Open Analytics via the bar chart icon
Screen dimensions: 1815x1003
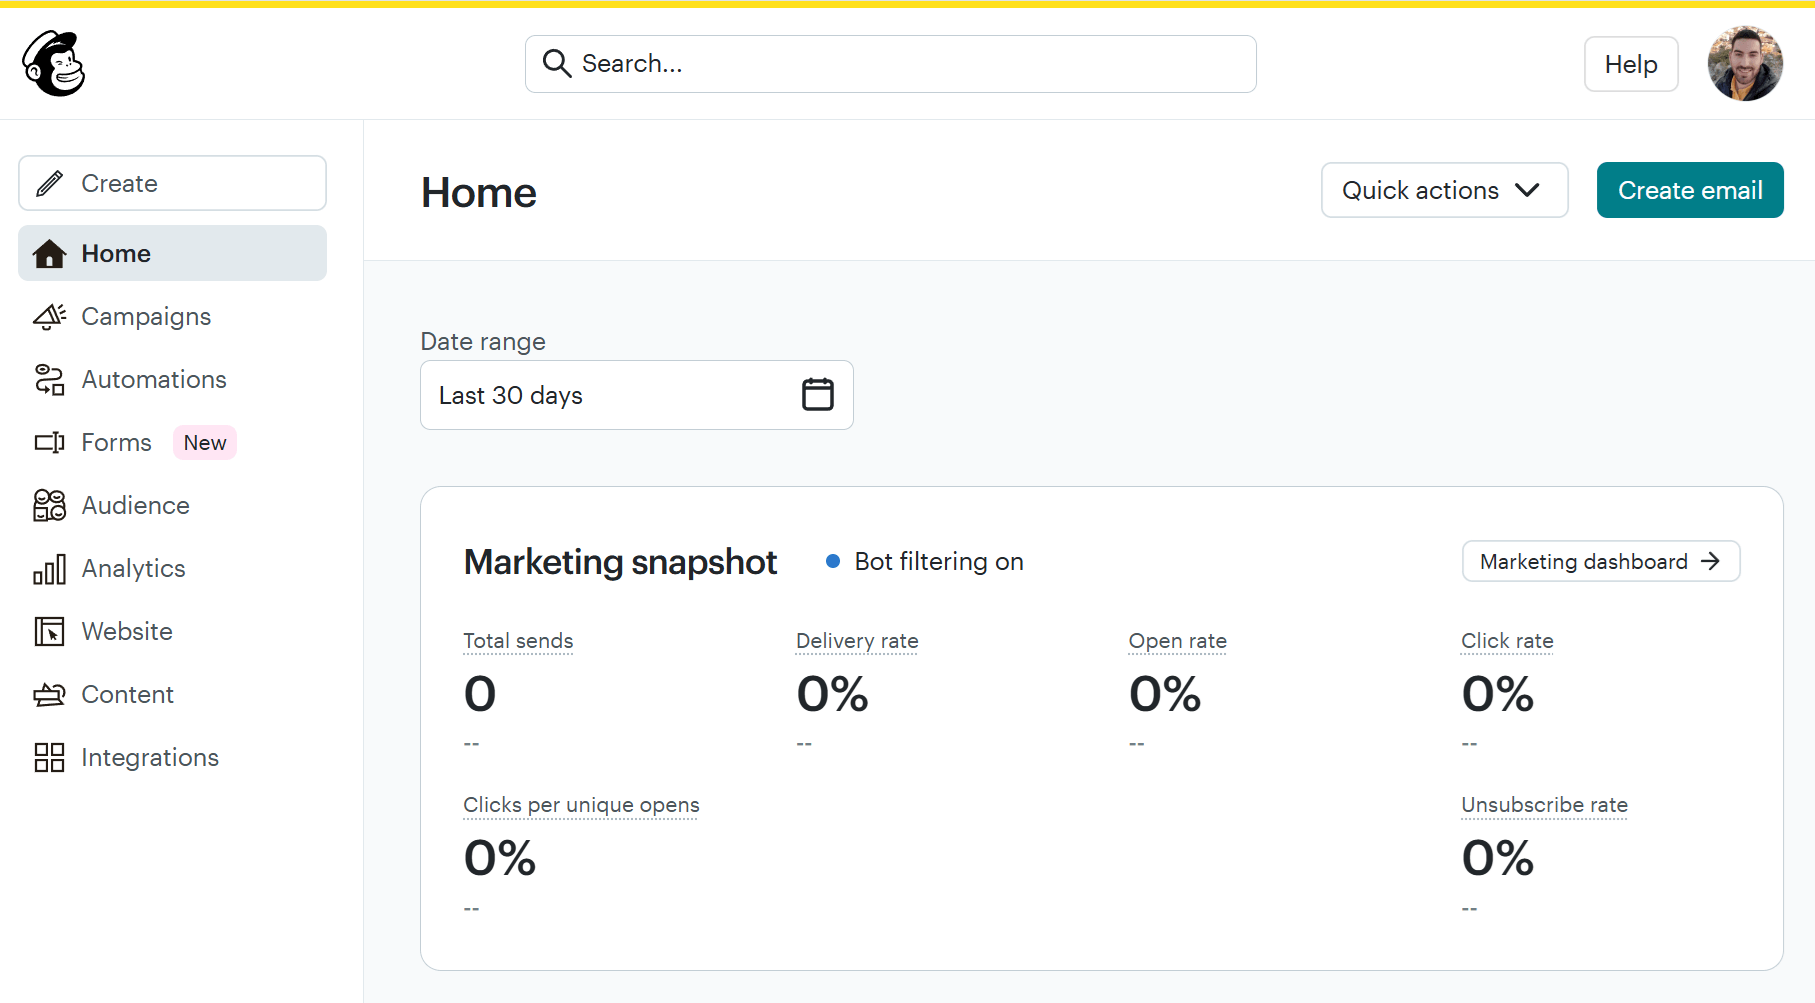coord(48,568)
